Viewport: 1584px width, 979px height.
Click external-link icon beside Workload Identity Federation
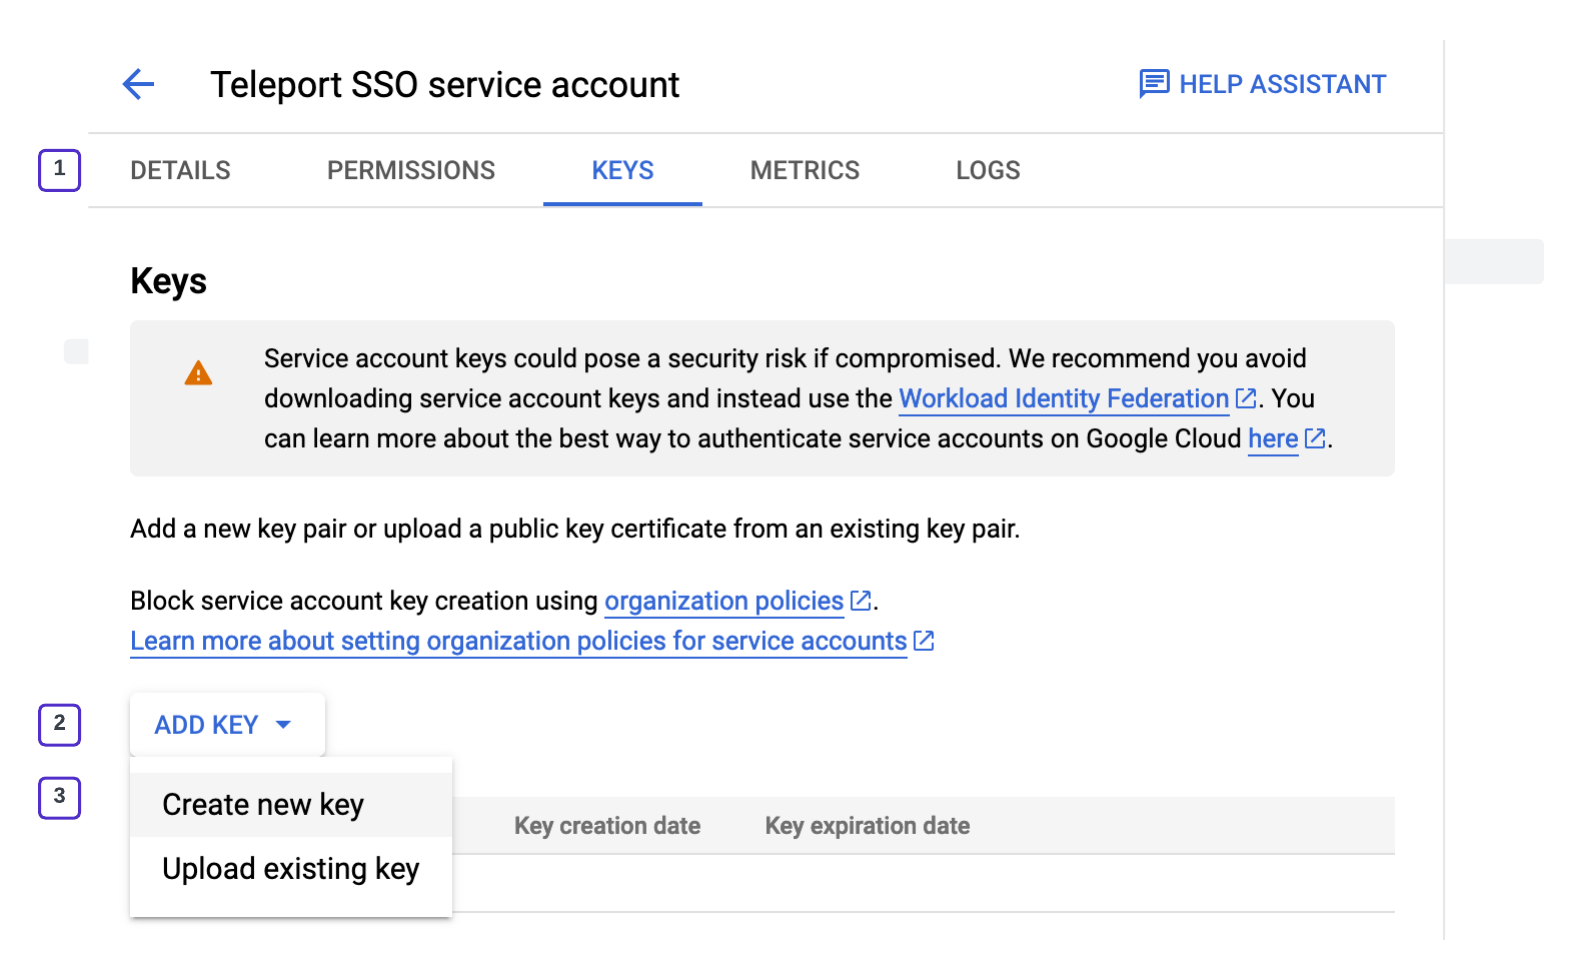[1246, 398]
